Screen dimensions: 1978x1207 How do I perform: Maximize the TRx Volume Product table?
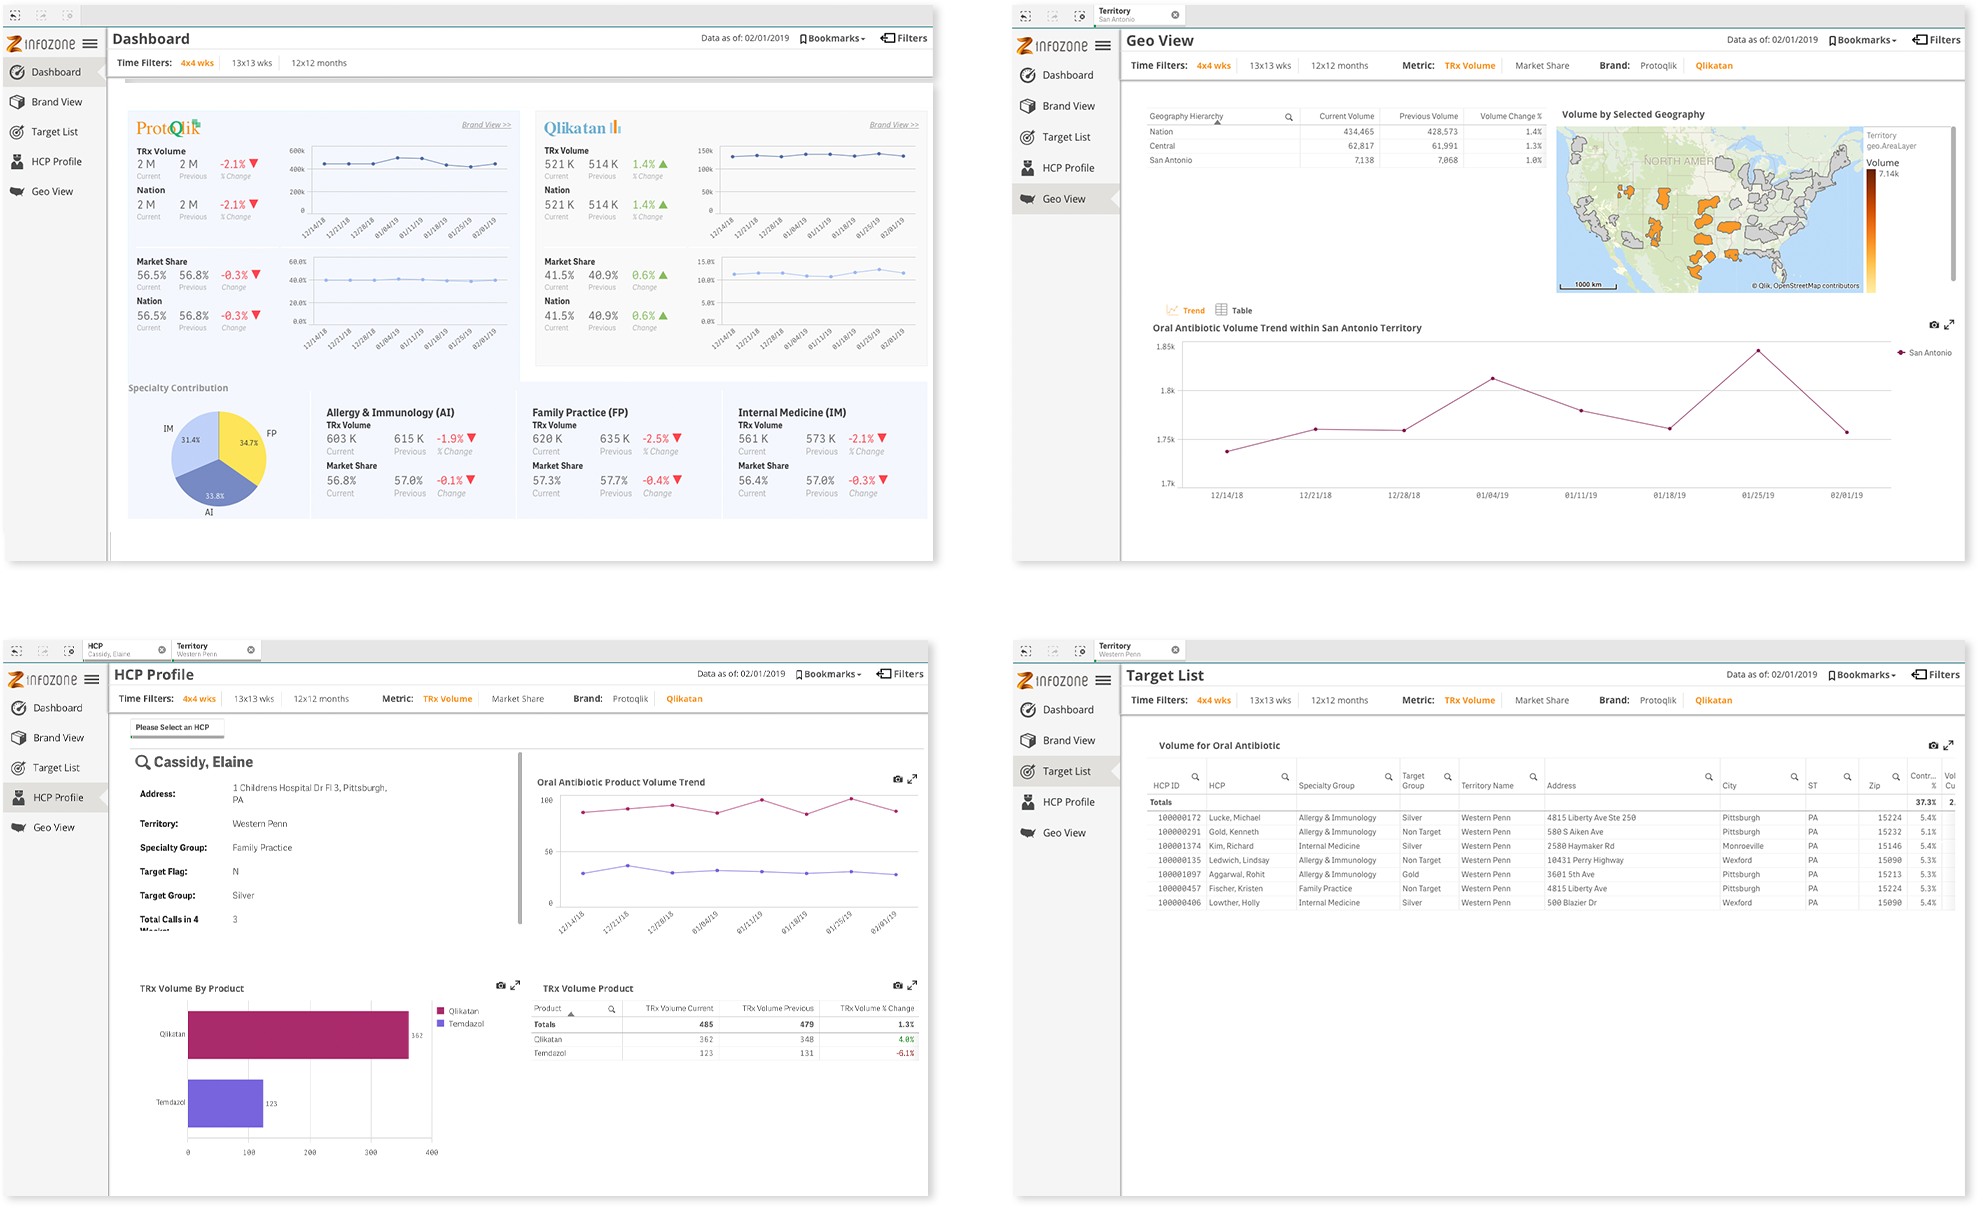[x=912, y=986]
